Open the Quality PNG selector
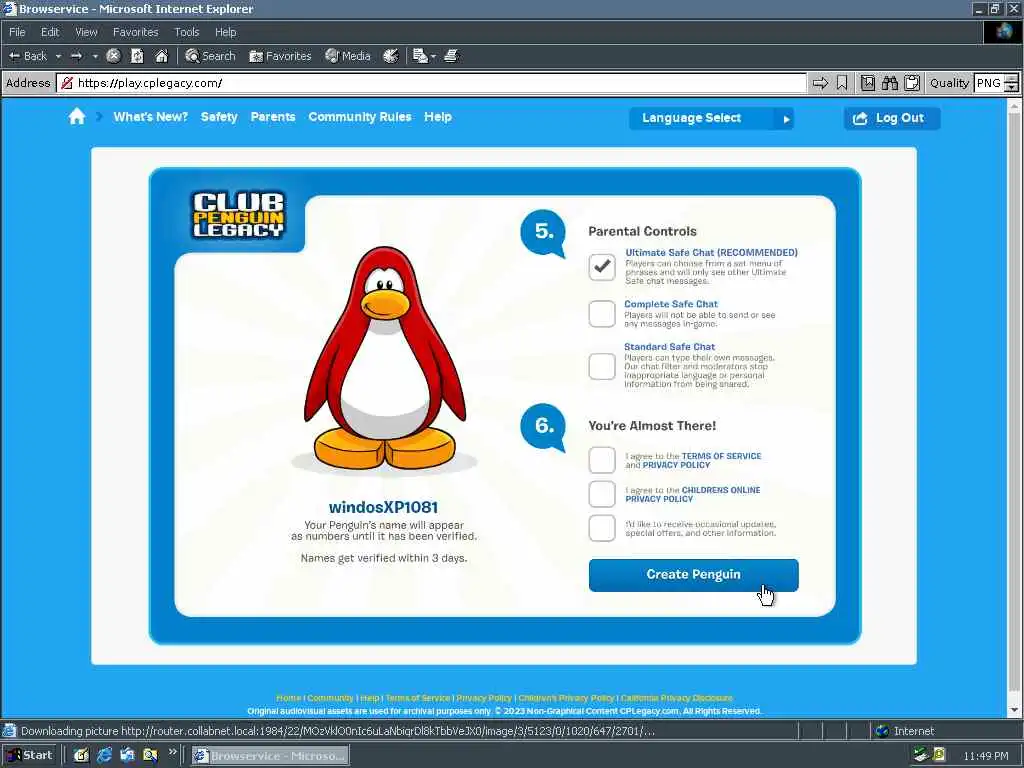The width and height of the screenshot is (1024, 768). pyautogui.click(x=996, y=83)
